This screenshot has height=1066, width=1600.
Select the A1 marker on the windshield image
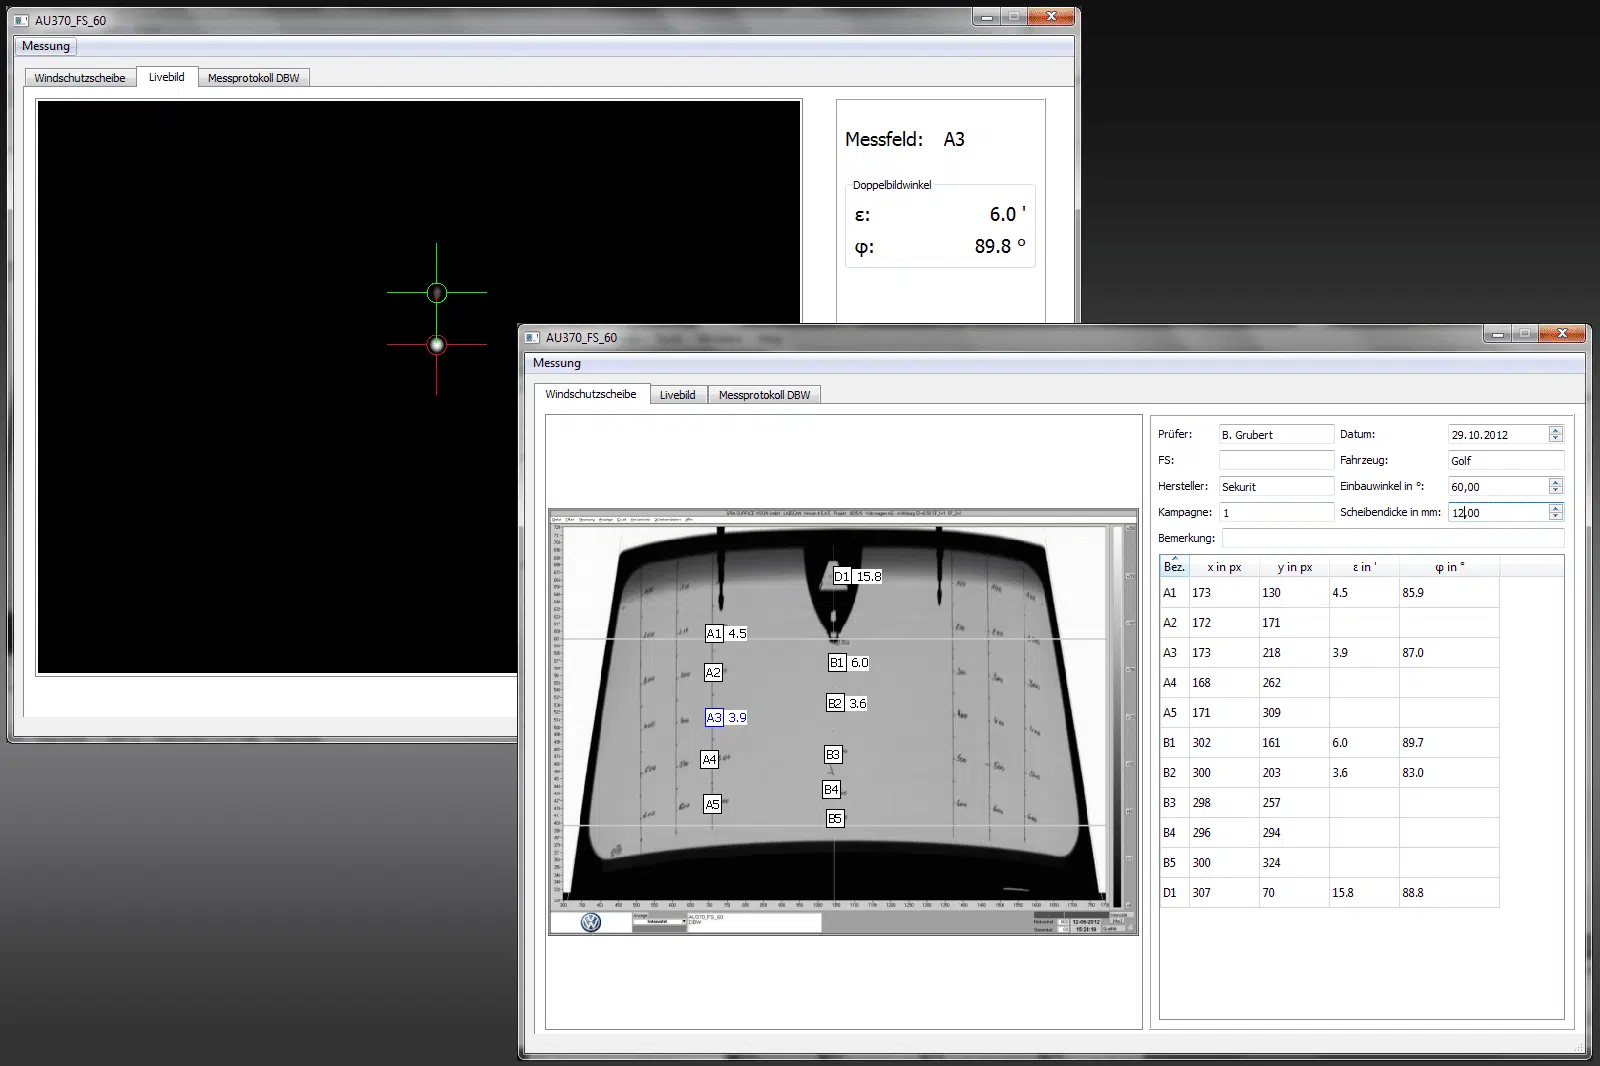(x=714, y=634)
